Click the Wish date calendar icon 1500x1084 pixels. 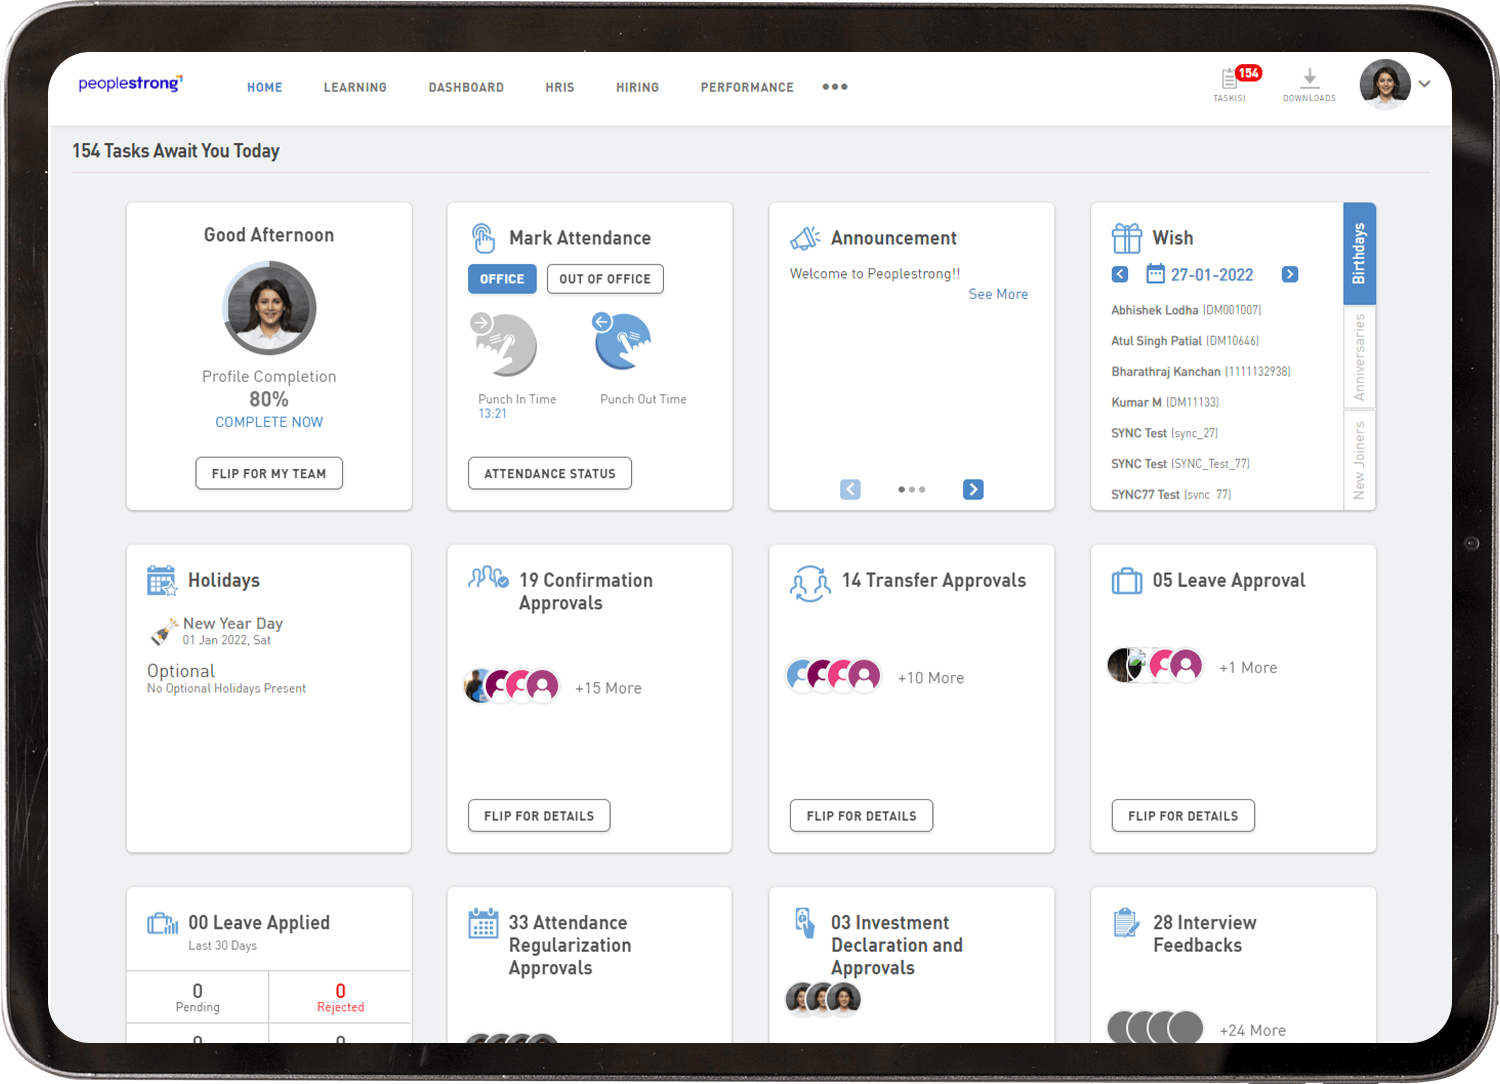click(1155, 274)
